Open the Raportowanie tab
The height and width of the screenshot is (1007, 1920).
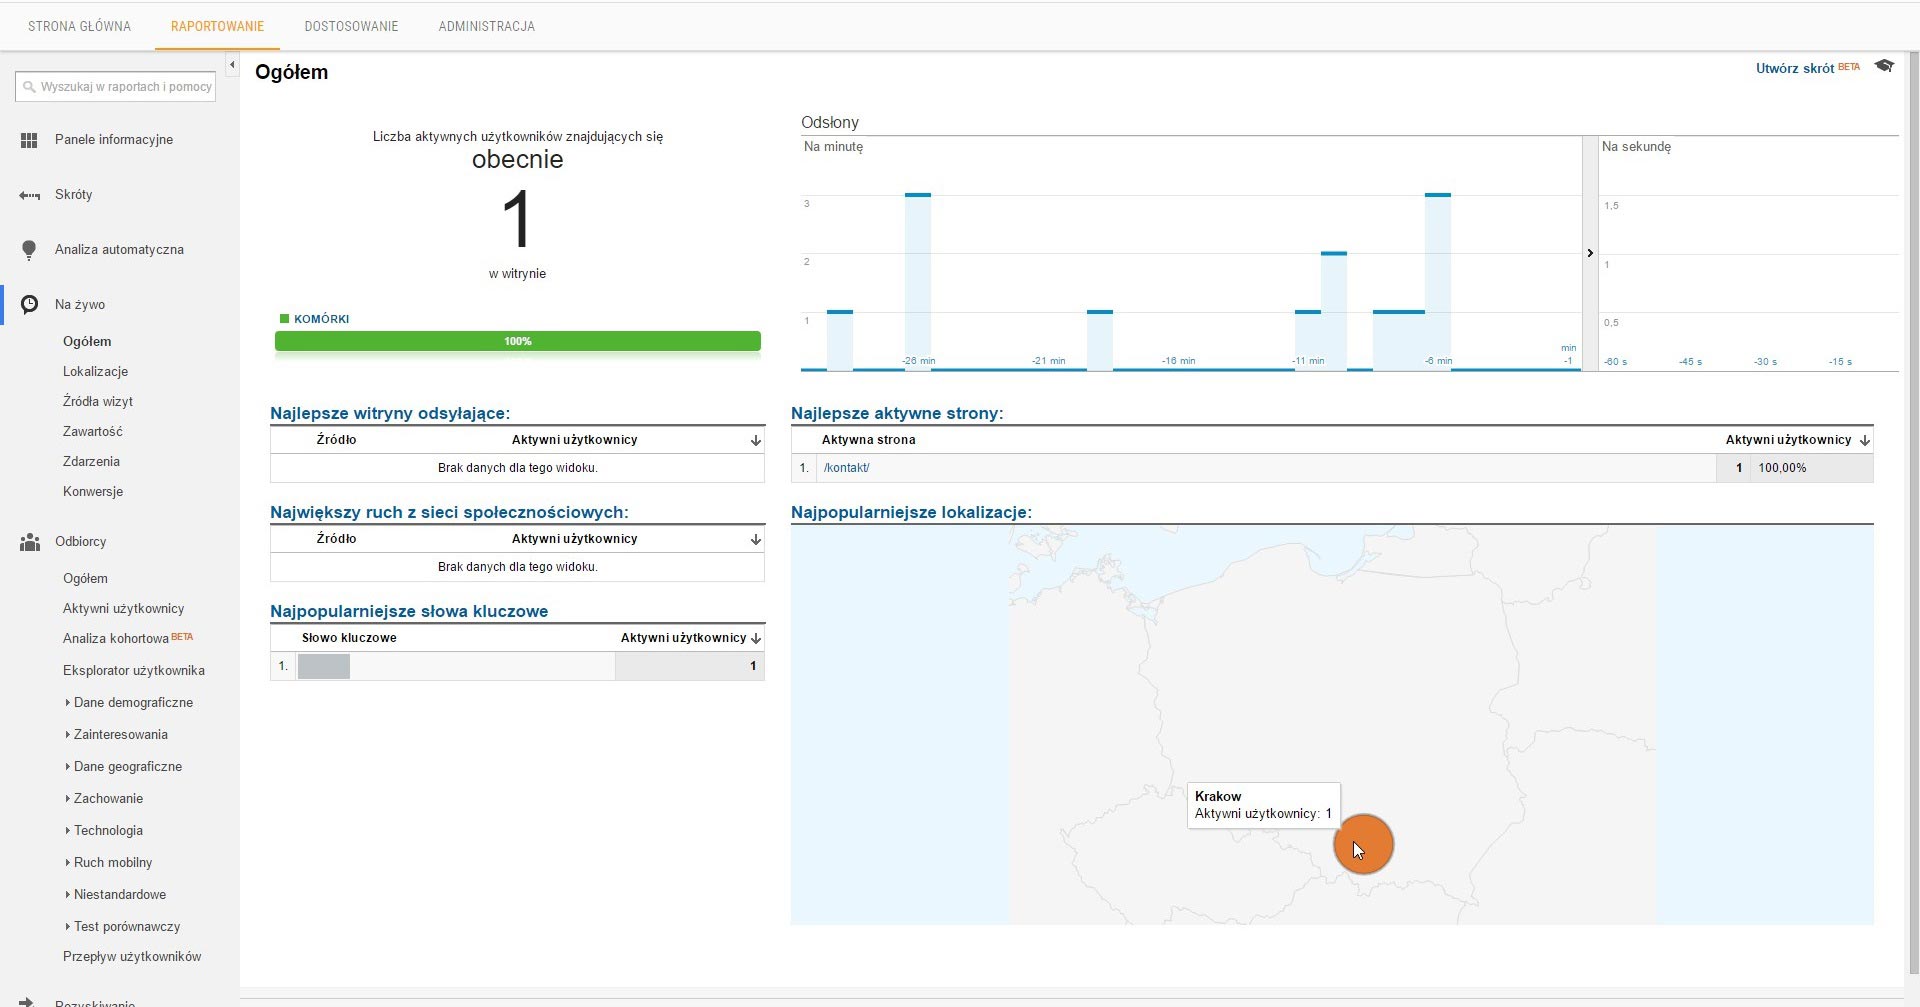tap(217, 26)
